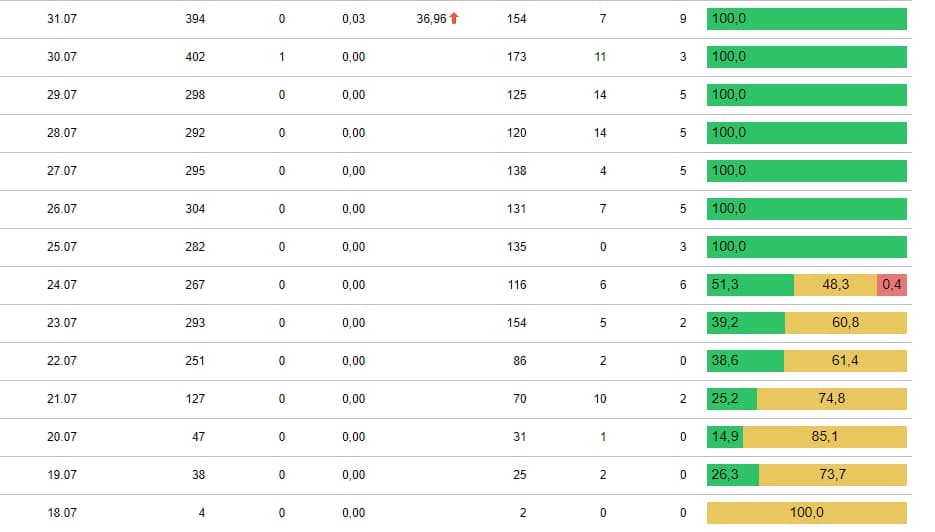Screen dimensions: 935x532
Task: Select the 25.07 date cell
Action: [x=62, y=246]
